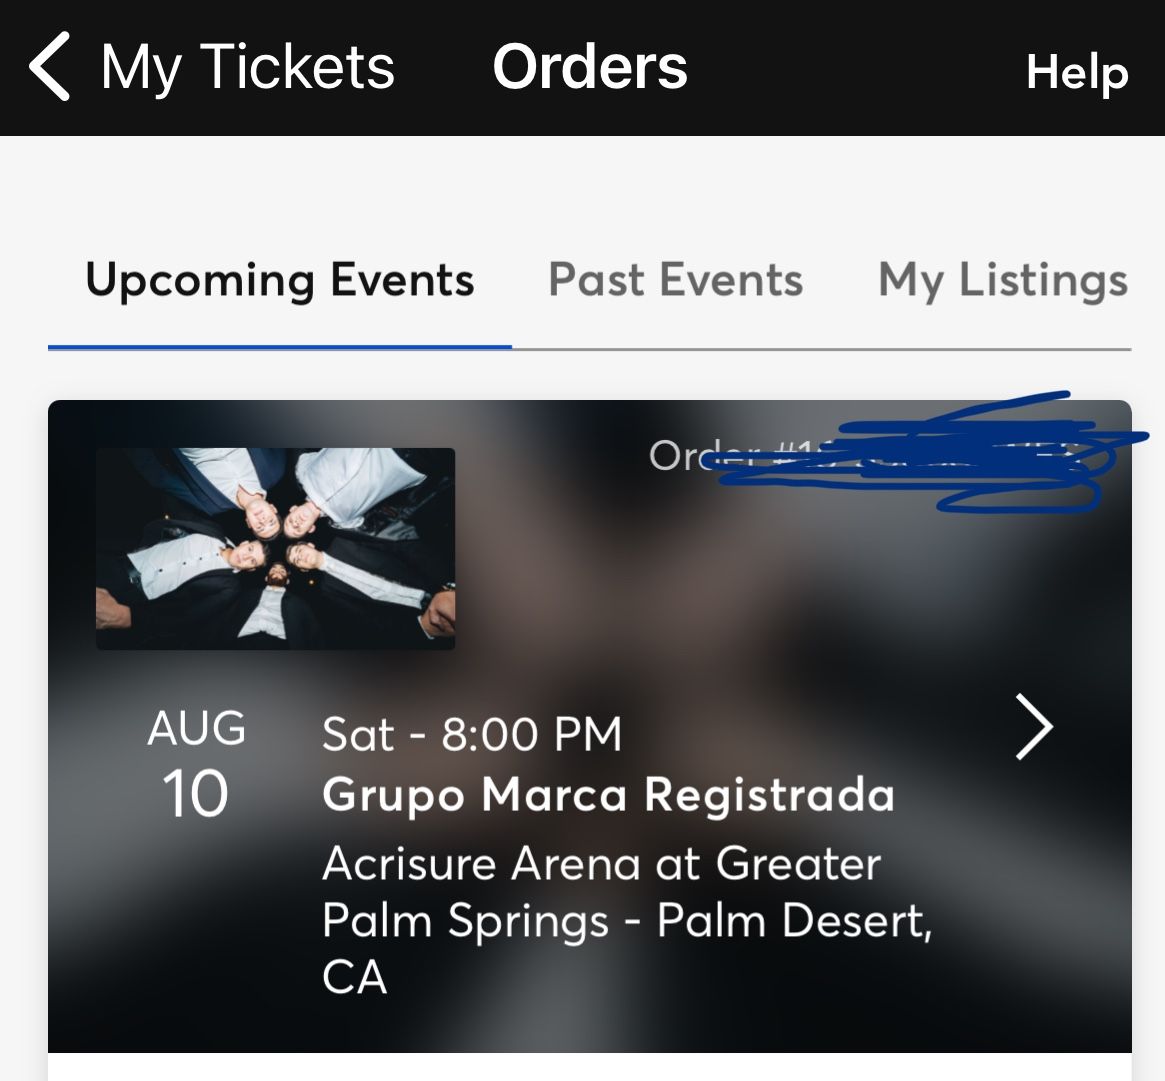
Task: Open the My Listings tab
Action: pos(1002,280)
